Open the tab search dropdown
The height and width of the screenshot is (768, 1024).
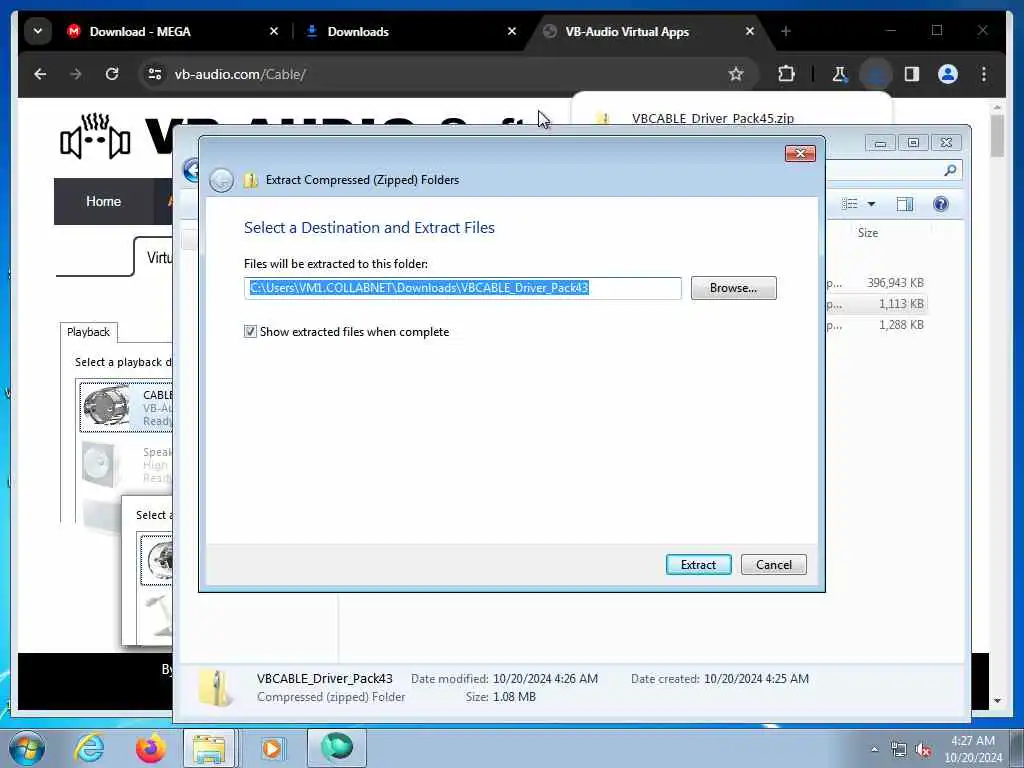(x=38, y=31)
